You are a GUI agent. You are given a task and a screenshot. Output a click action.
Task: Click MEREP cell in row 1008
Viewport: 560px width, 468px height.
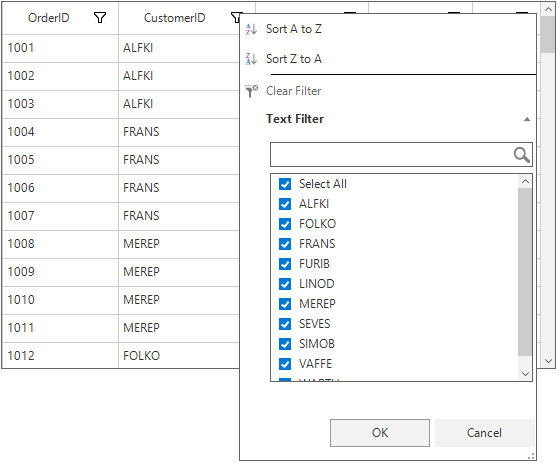[x=179, y=244]
